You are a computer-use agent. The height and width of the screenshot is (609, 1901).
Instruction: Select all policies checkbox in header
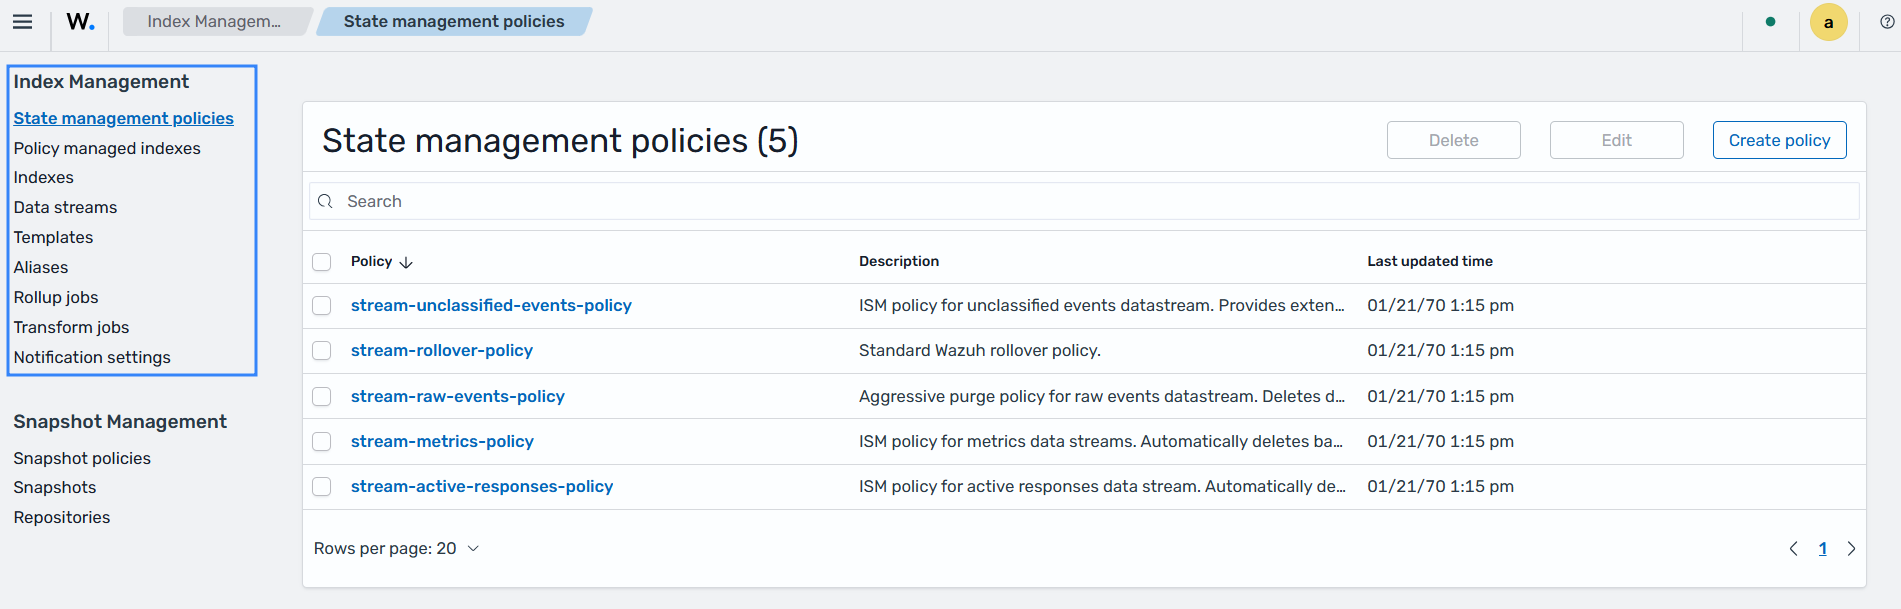click(321, 262)
